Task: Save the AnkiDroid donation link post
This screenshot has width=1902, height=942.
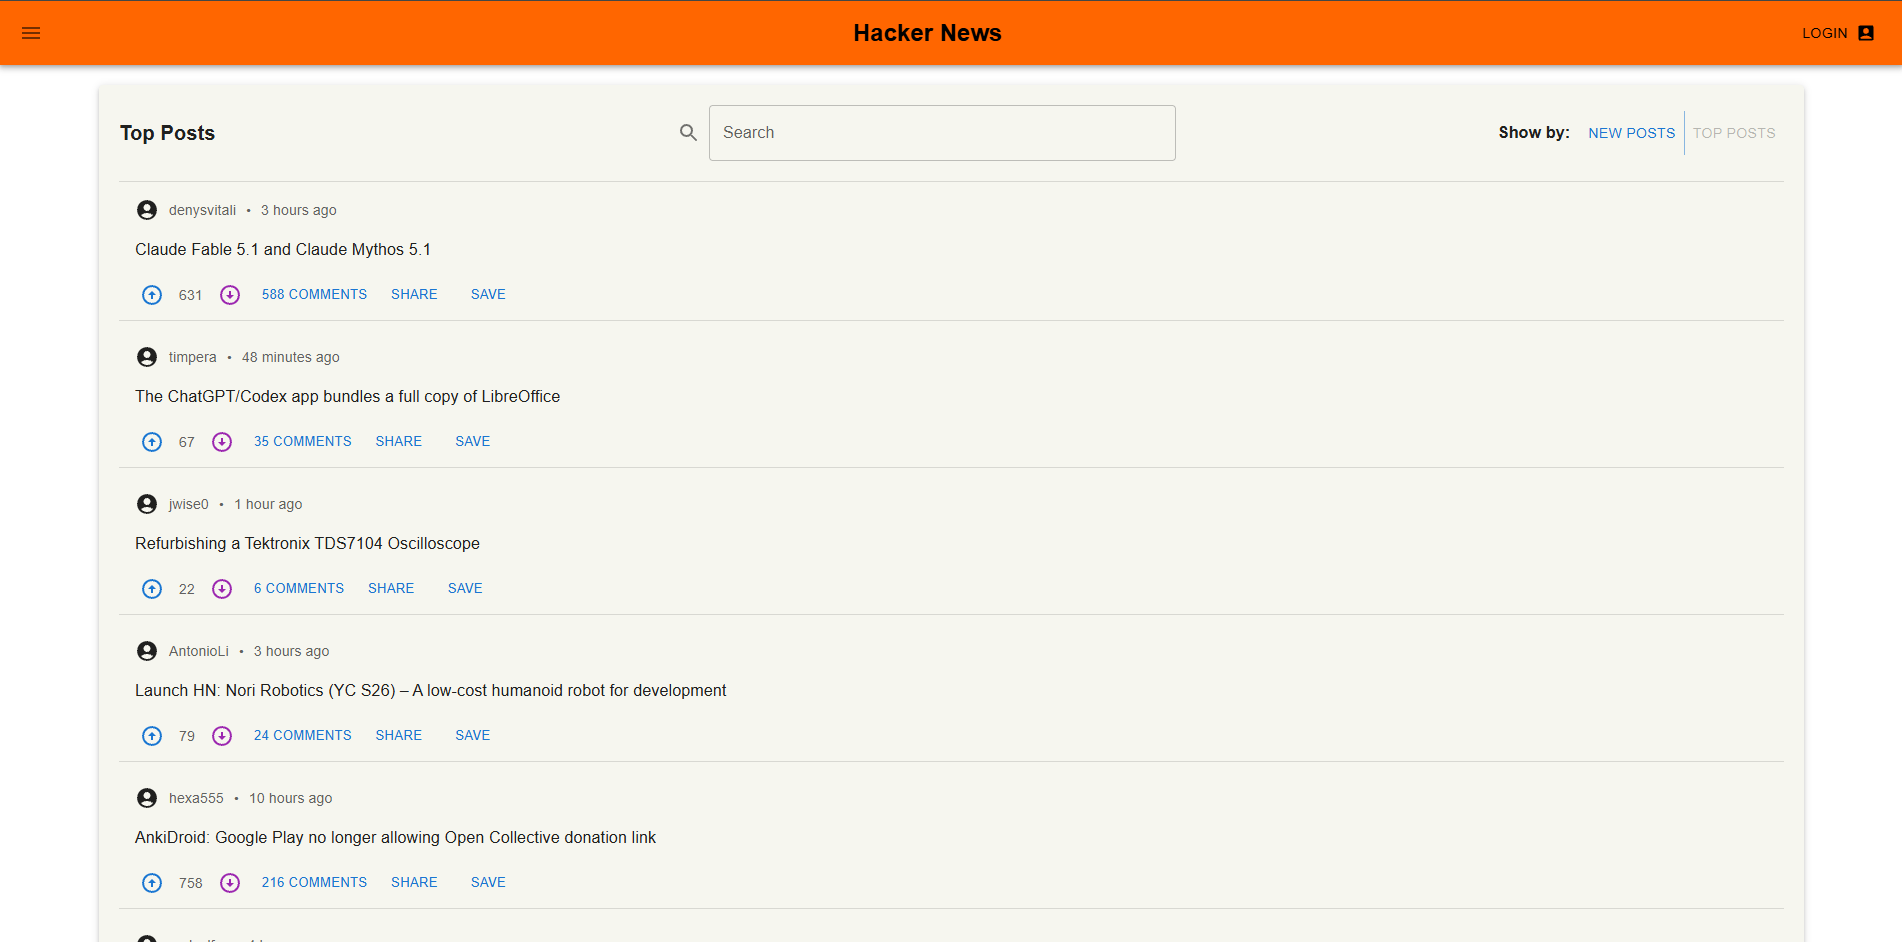Action: pyautogui.click(x=488, y=883)
